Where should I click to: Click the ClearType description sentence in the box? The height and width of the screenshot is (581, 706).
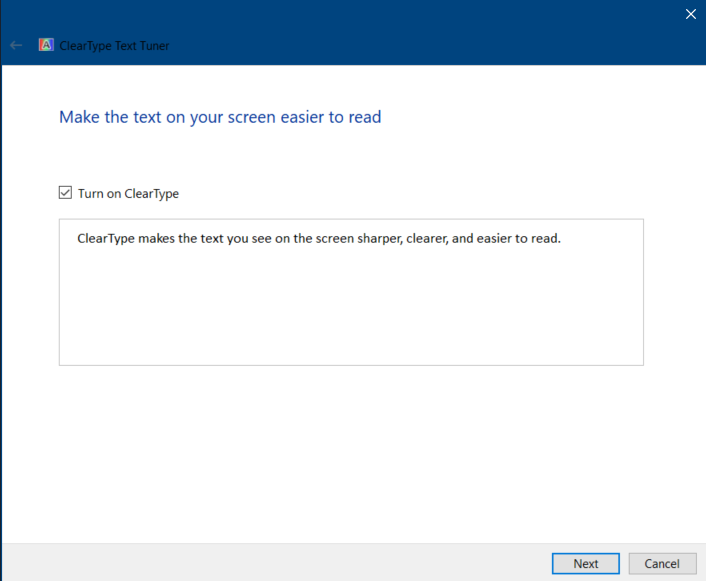pos(319,238)
